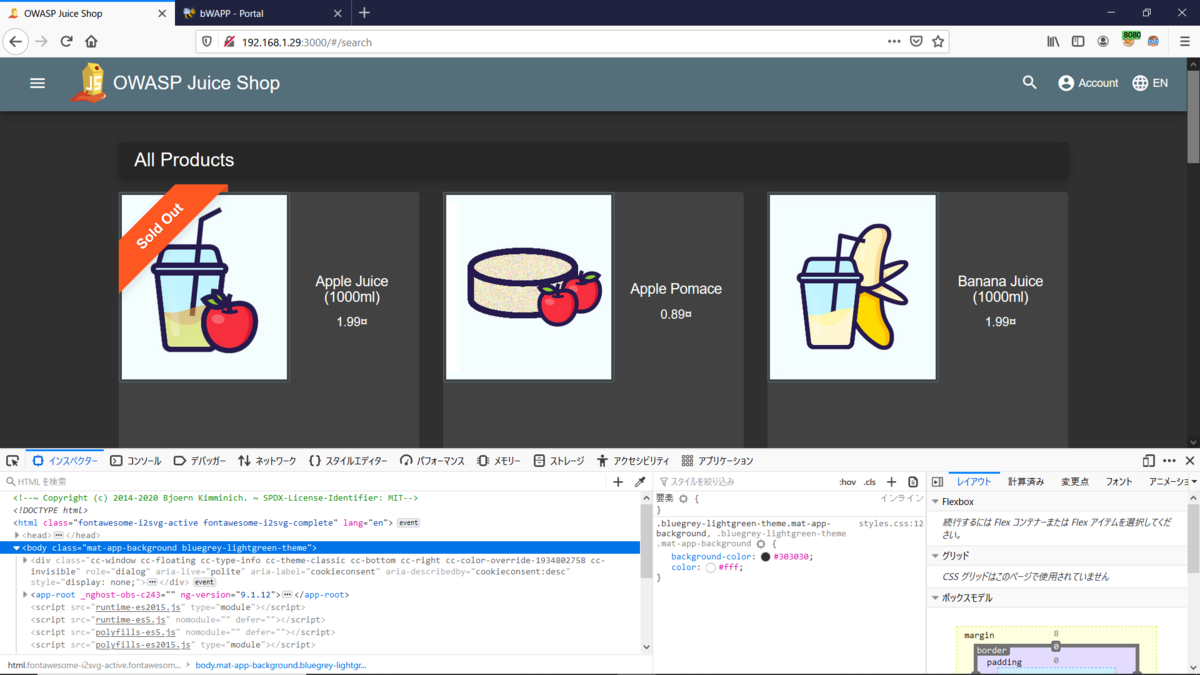Click the スタイルを絞り込み filter field
The height and width of the screenshot is (675, 1200).
point(745,482)
